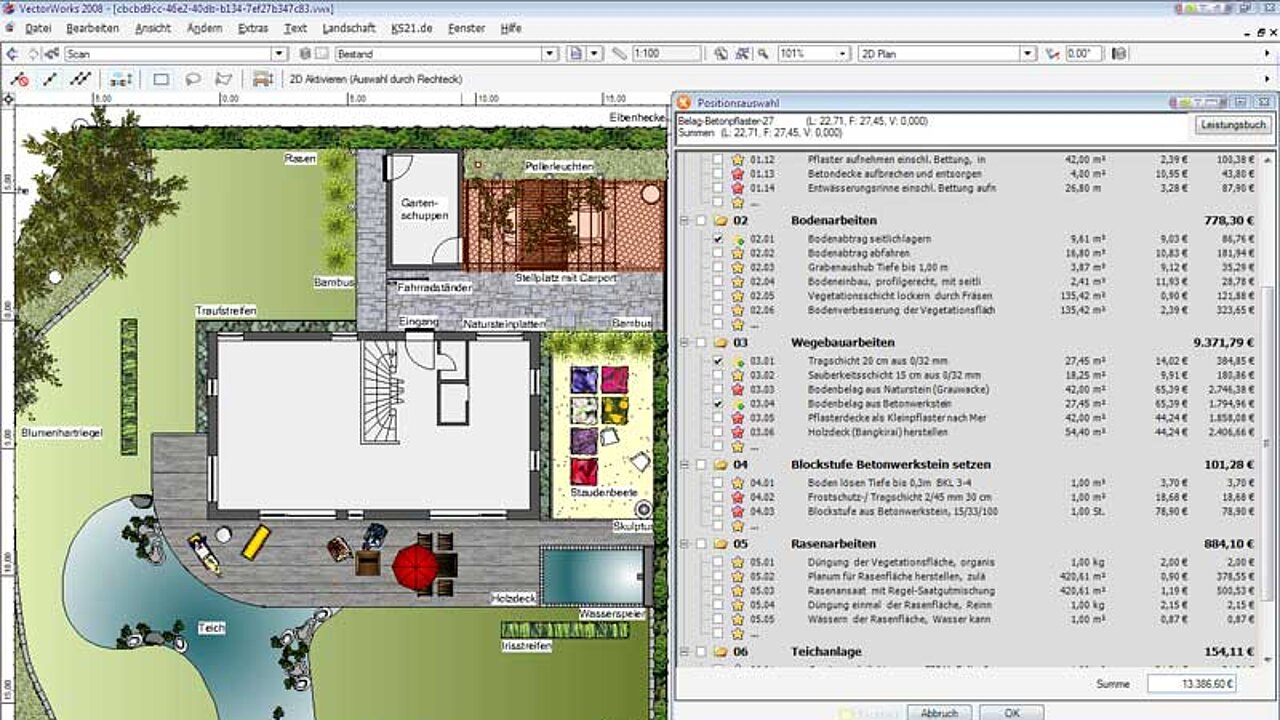This screenshot has width=1280, height=720.
Task: Uncheck 03.04 Bodenbelag aus Betonwerkstein checkbox
Action: click(718, 403)
